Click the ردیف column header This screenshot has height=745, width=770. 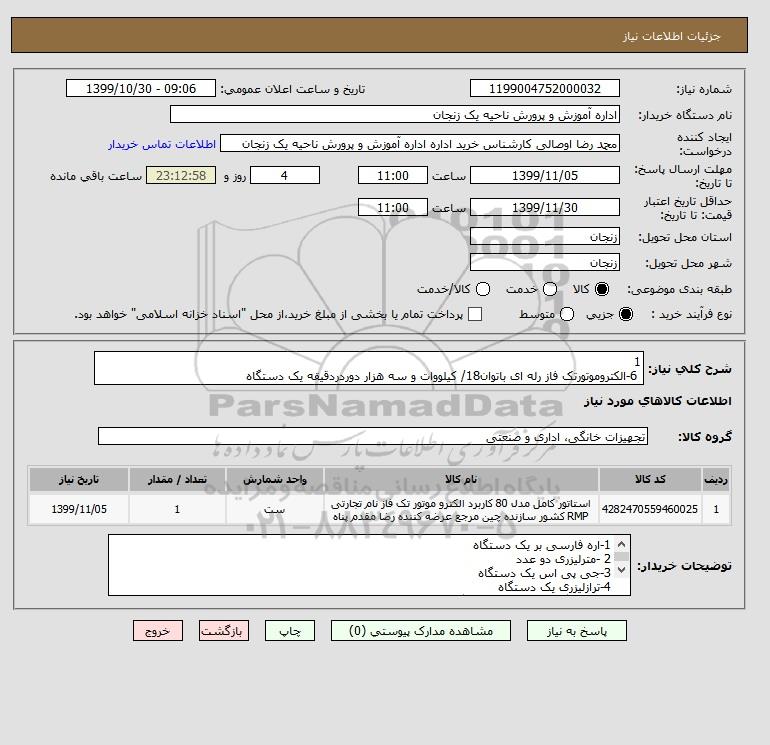tap(716, 479)
